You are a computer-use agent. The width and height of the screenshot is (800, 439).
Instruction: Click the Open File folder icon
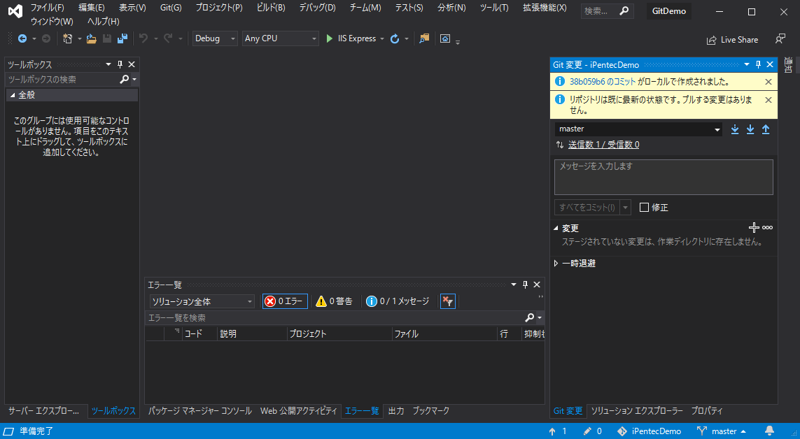[91, 38]
